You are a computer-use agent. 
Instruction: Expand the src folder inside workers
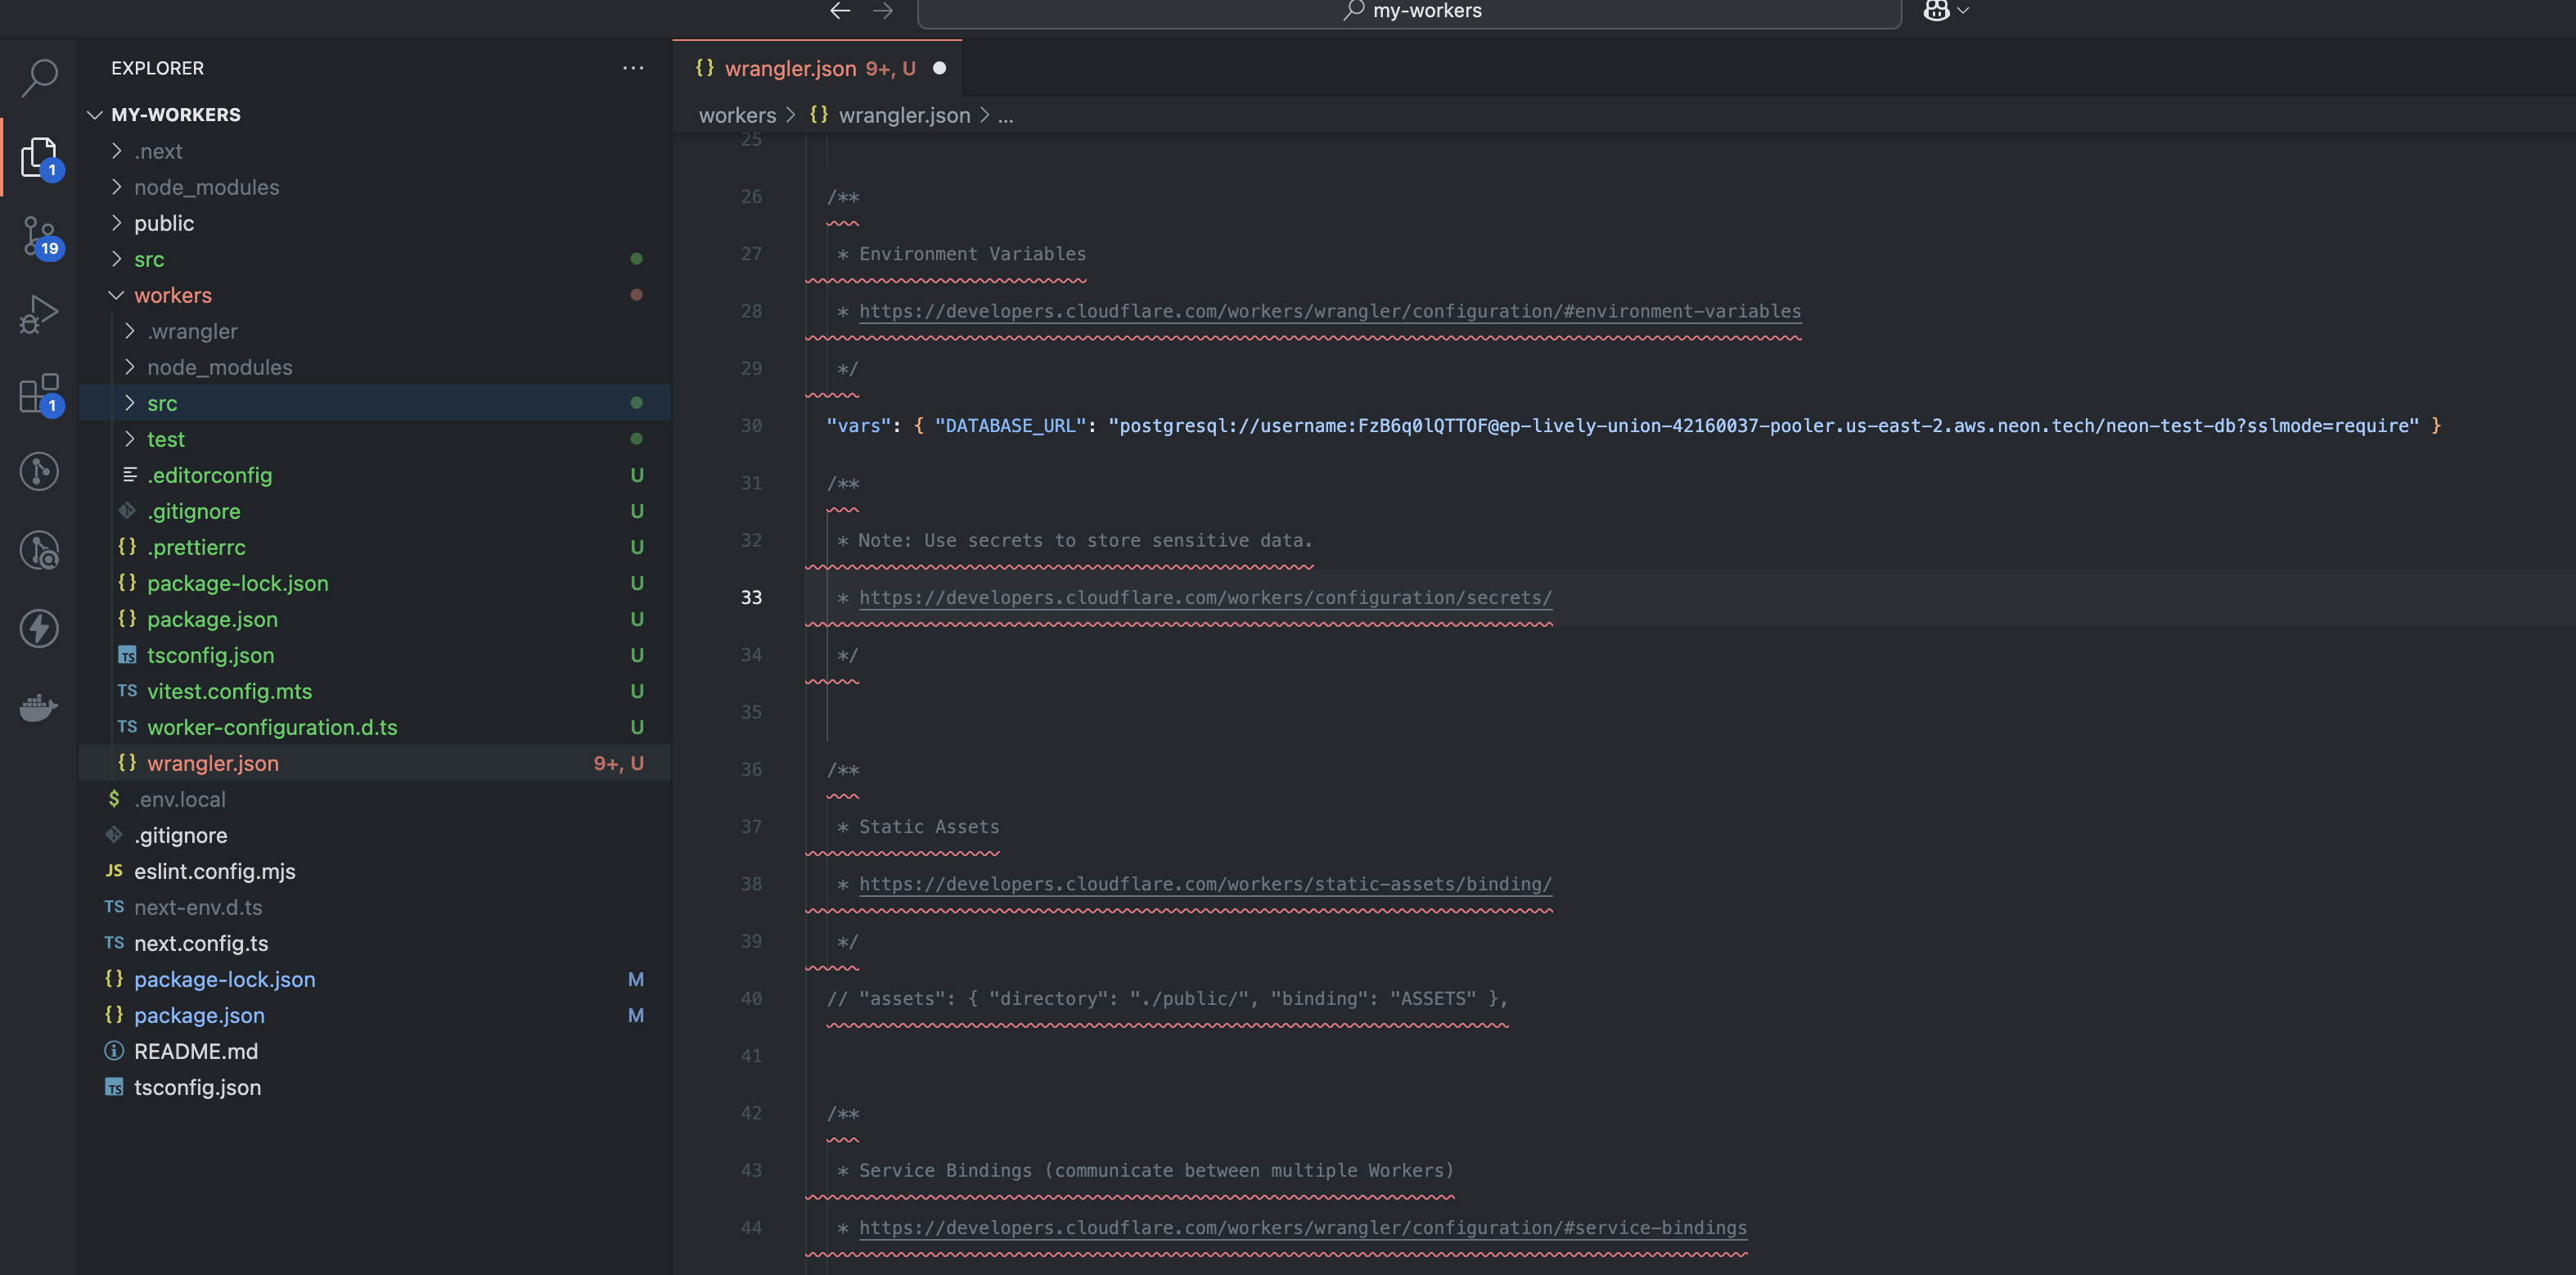tap(375, 403)
